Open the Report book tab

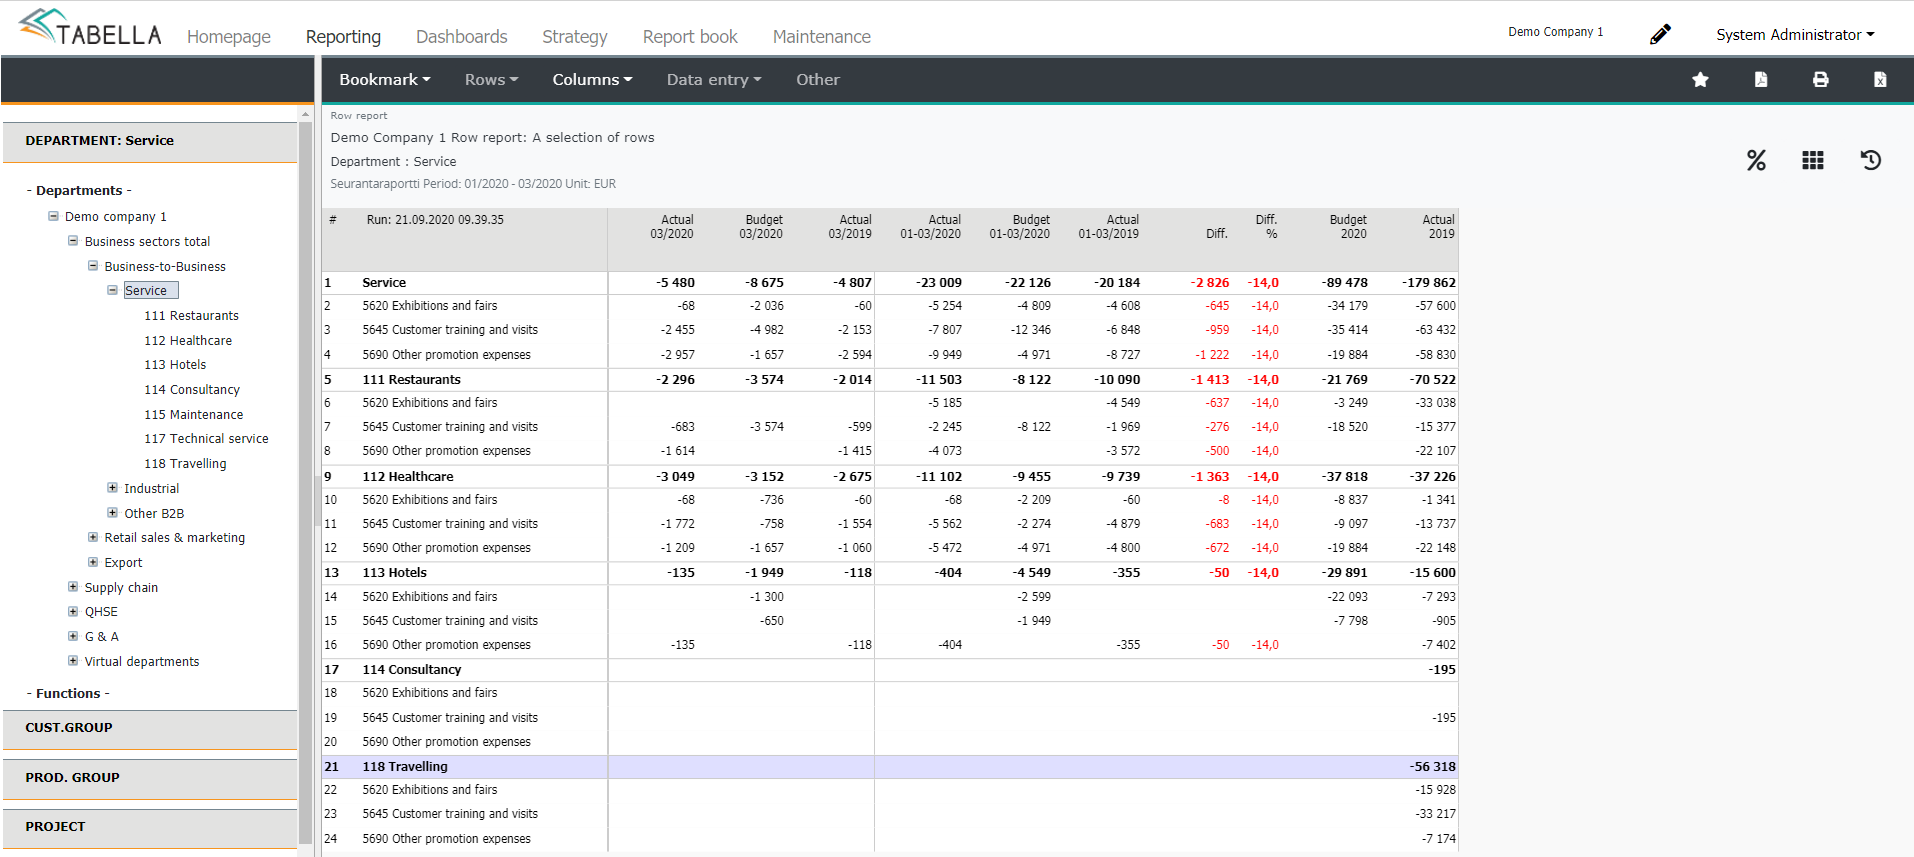click(690, 37)
